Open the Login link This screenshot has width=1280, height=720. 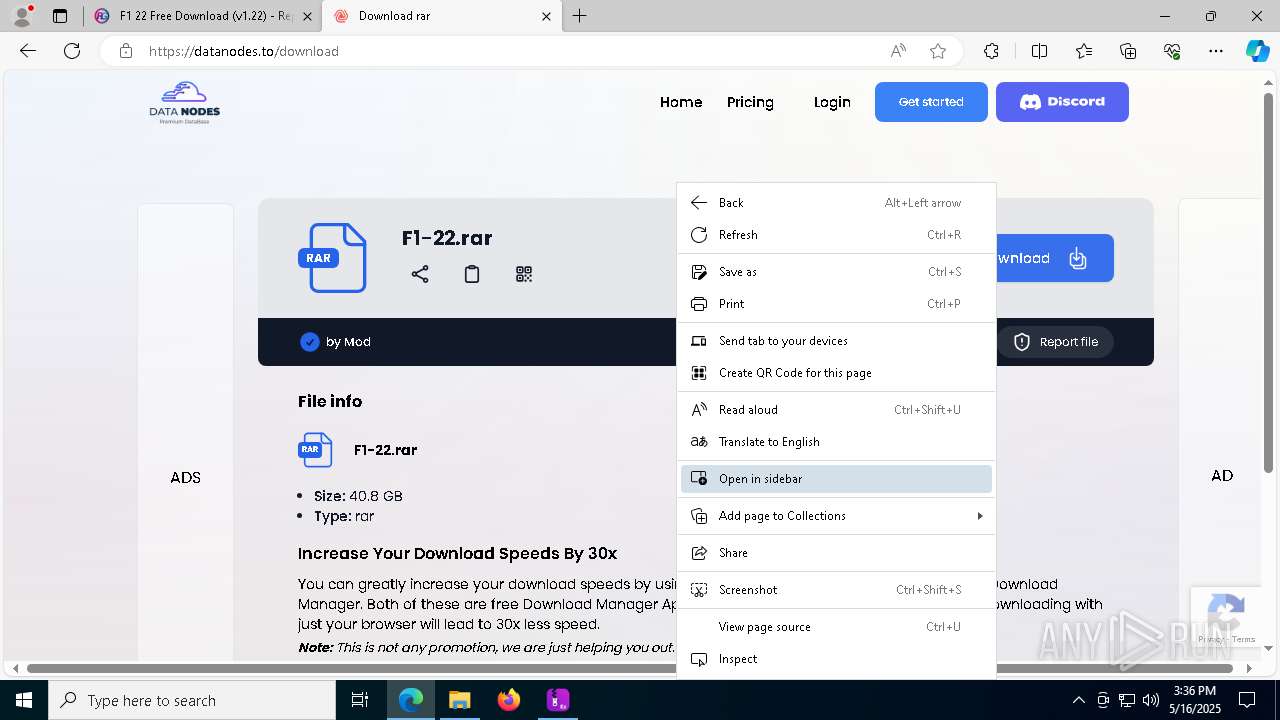coord(832,102)
